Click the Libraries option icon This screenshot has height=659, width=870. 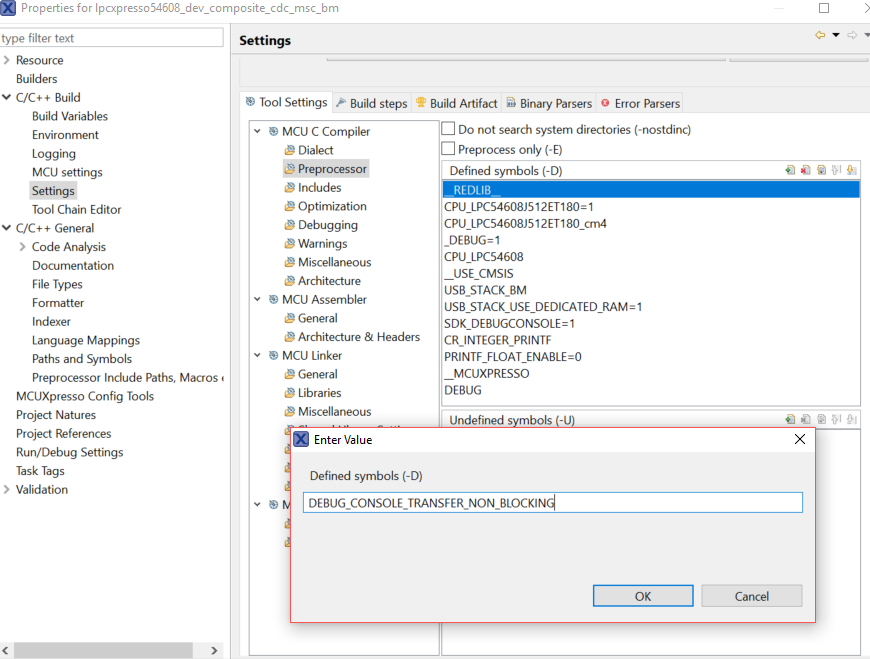pos(290,393)
